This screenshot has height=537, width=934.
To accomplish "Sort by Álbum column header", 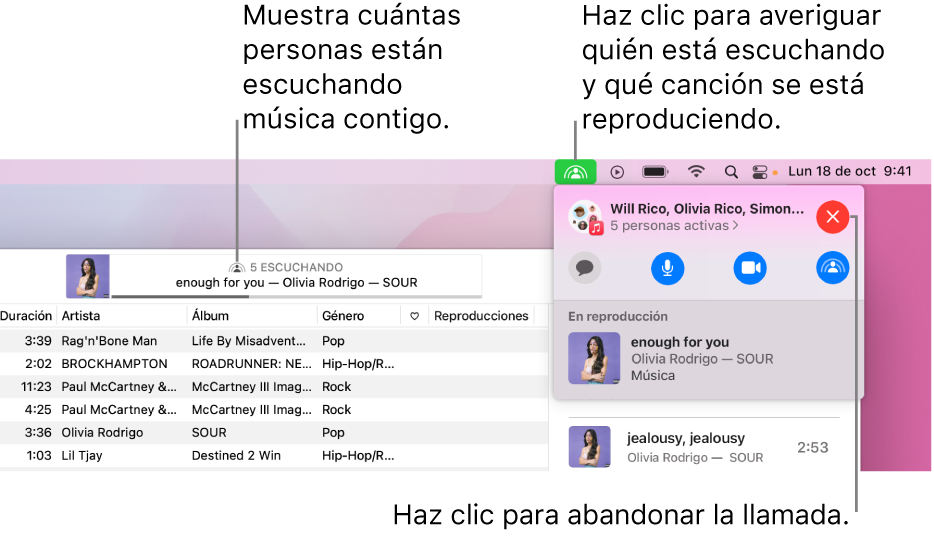I will 210,316.
